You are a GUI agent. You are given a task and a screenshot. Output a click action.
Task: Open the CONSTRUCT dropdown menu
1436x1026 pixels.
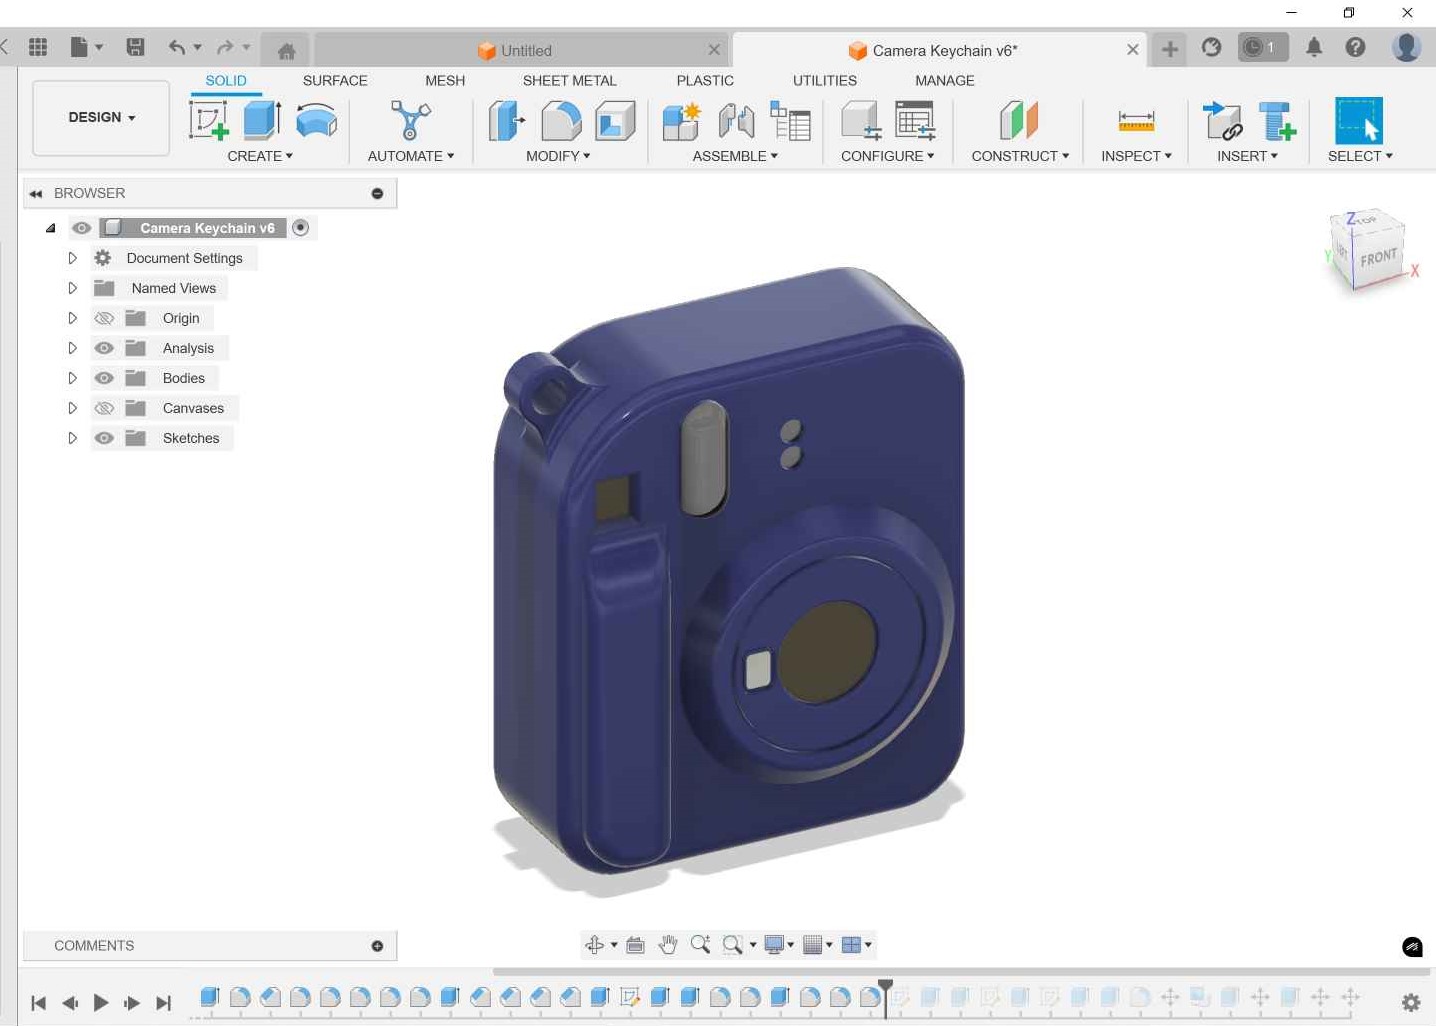(x=1020, y=156)
